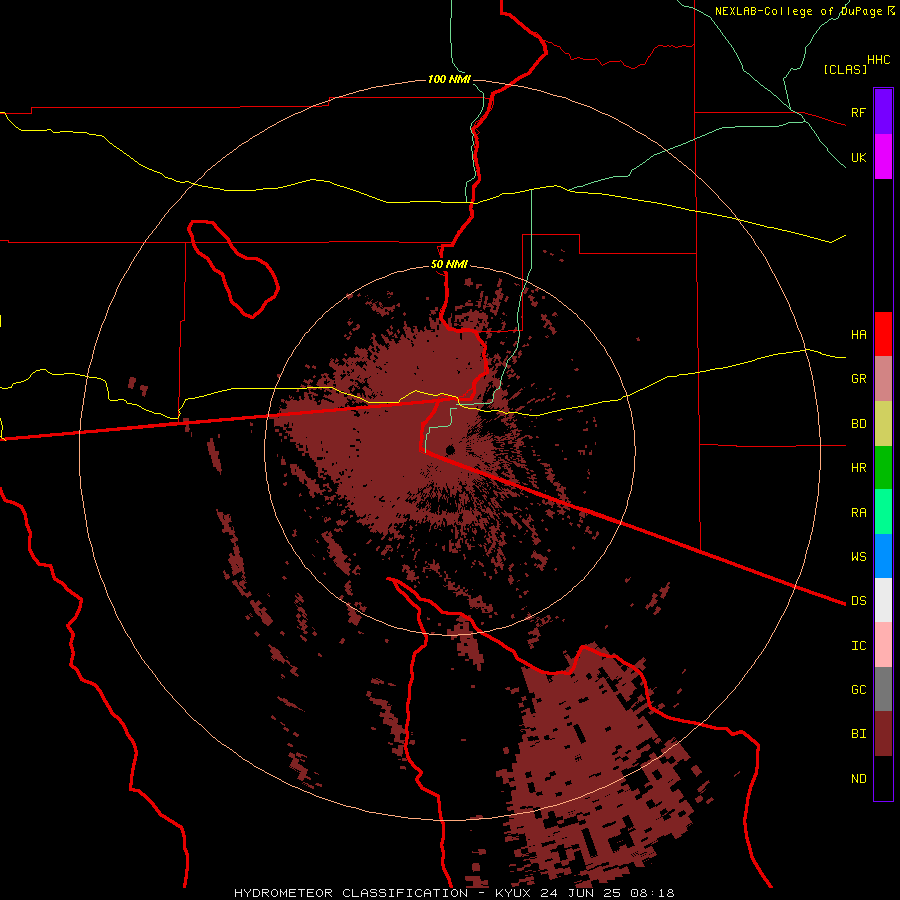Click the [CLAS] units label
Image resolution: width=900 pixels, height=900 pixels.
[x=845, y=69]
